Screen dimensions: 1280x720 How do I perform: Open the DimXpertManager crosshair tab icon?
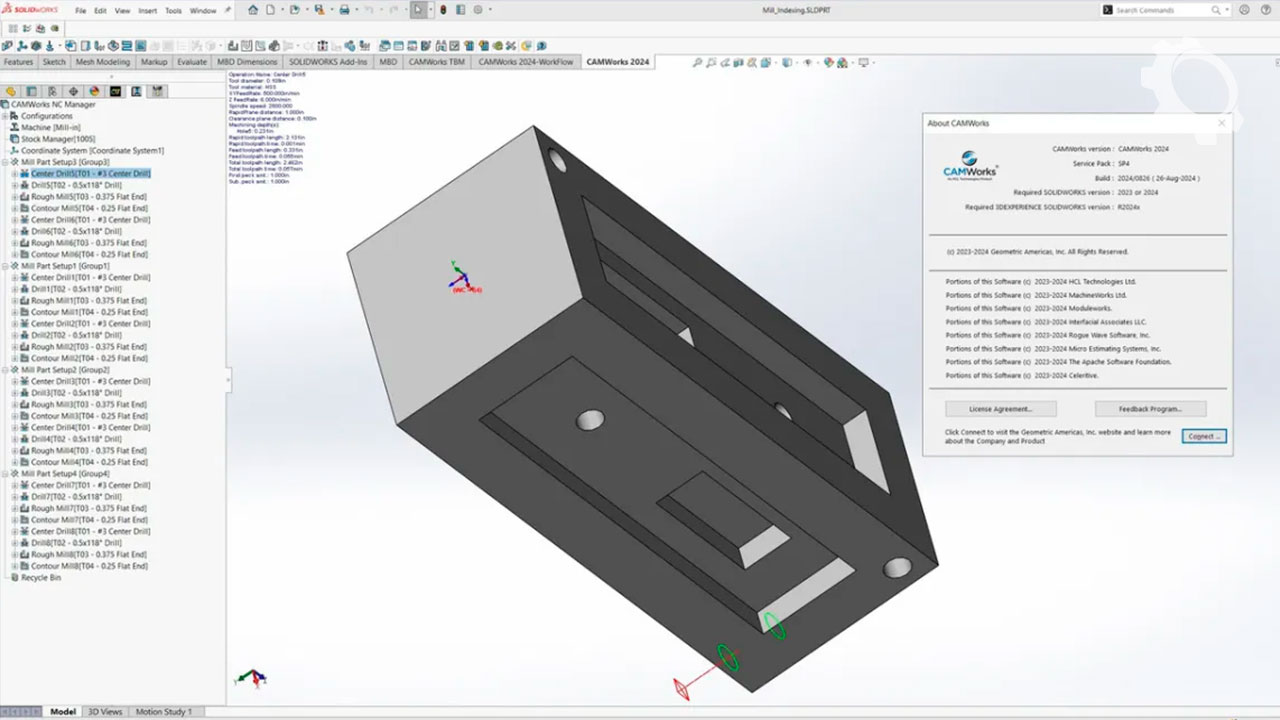coord(73,91)
